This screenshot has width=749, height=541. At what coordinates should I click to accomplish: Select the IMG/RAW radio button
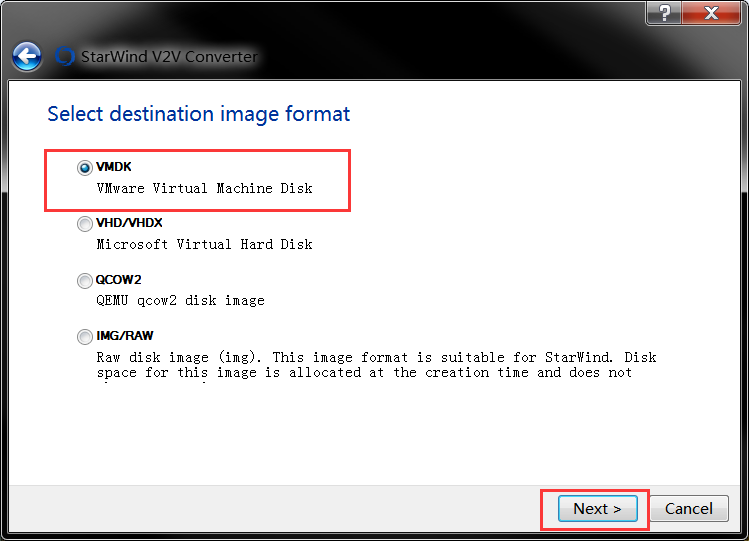[x=85, y=337]
